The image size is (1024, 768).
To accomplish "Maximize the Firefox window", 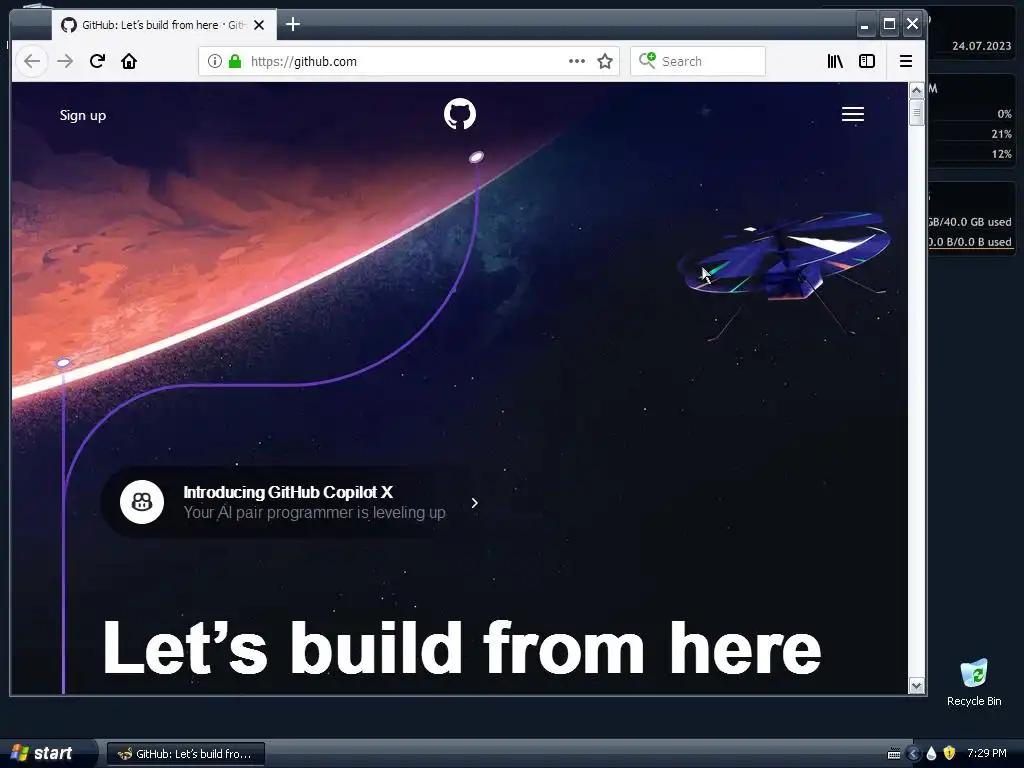I will (x=889, y=25).
